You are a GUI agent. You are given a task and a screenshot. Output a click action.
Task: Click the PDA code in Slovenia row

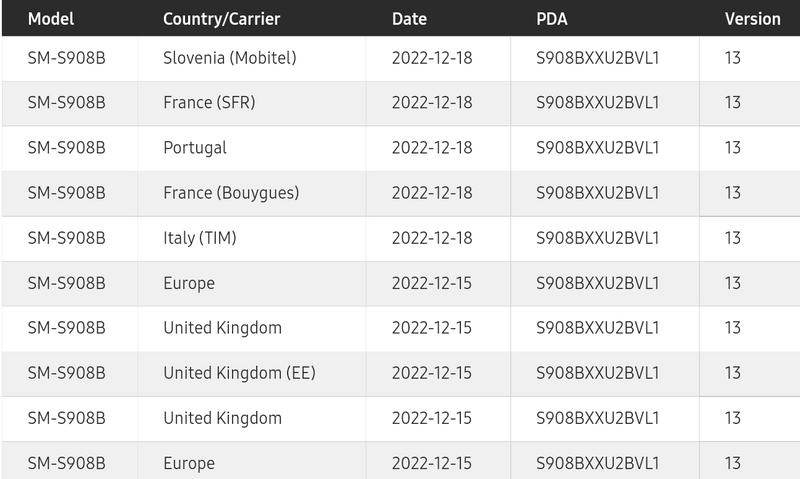597,58
